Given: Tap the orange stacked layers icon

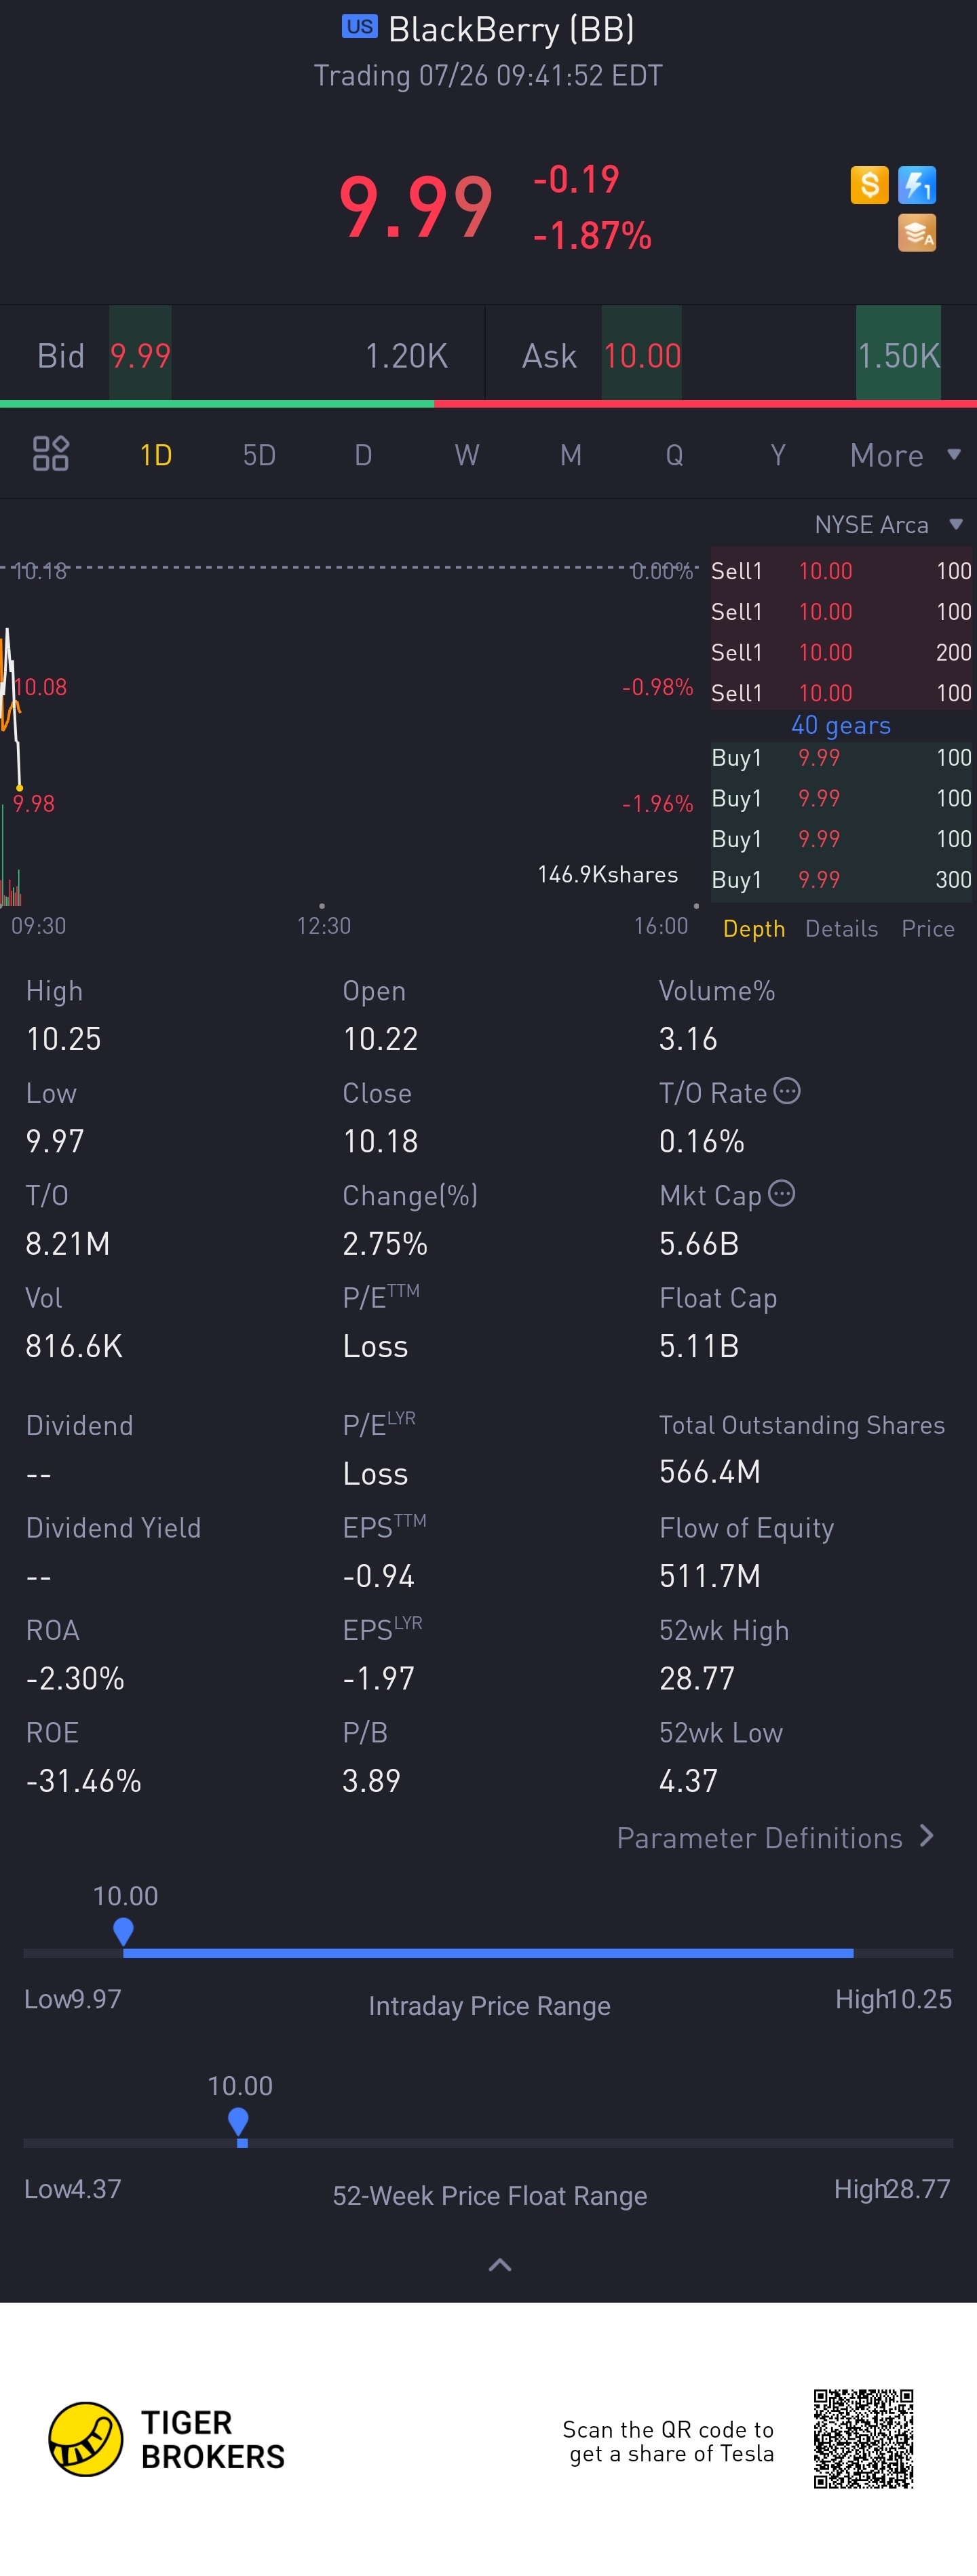Looking at the screenshot, I should coord(917,233).
